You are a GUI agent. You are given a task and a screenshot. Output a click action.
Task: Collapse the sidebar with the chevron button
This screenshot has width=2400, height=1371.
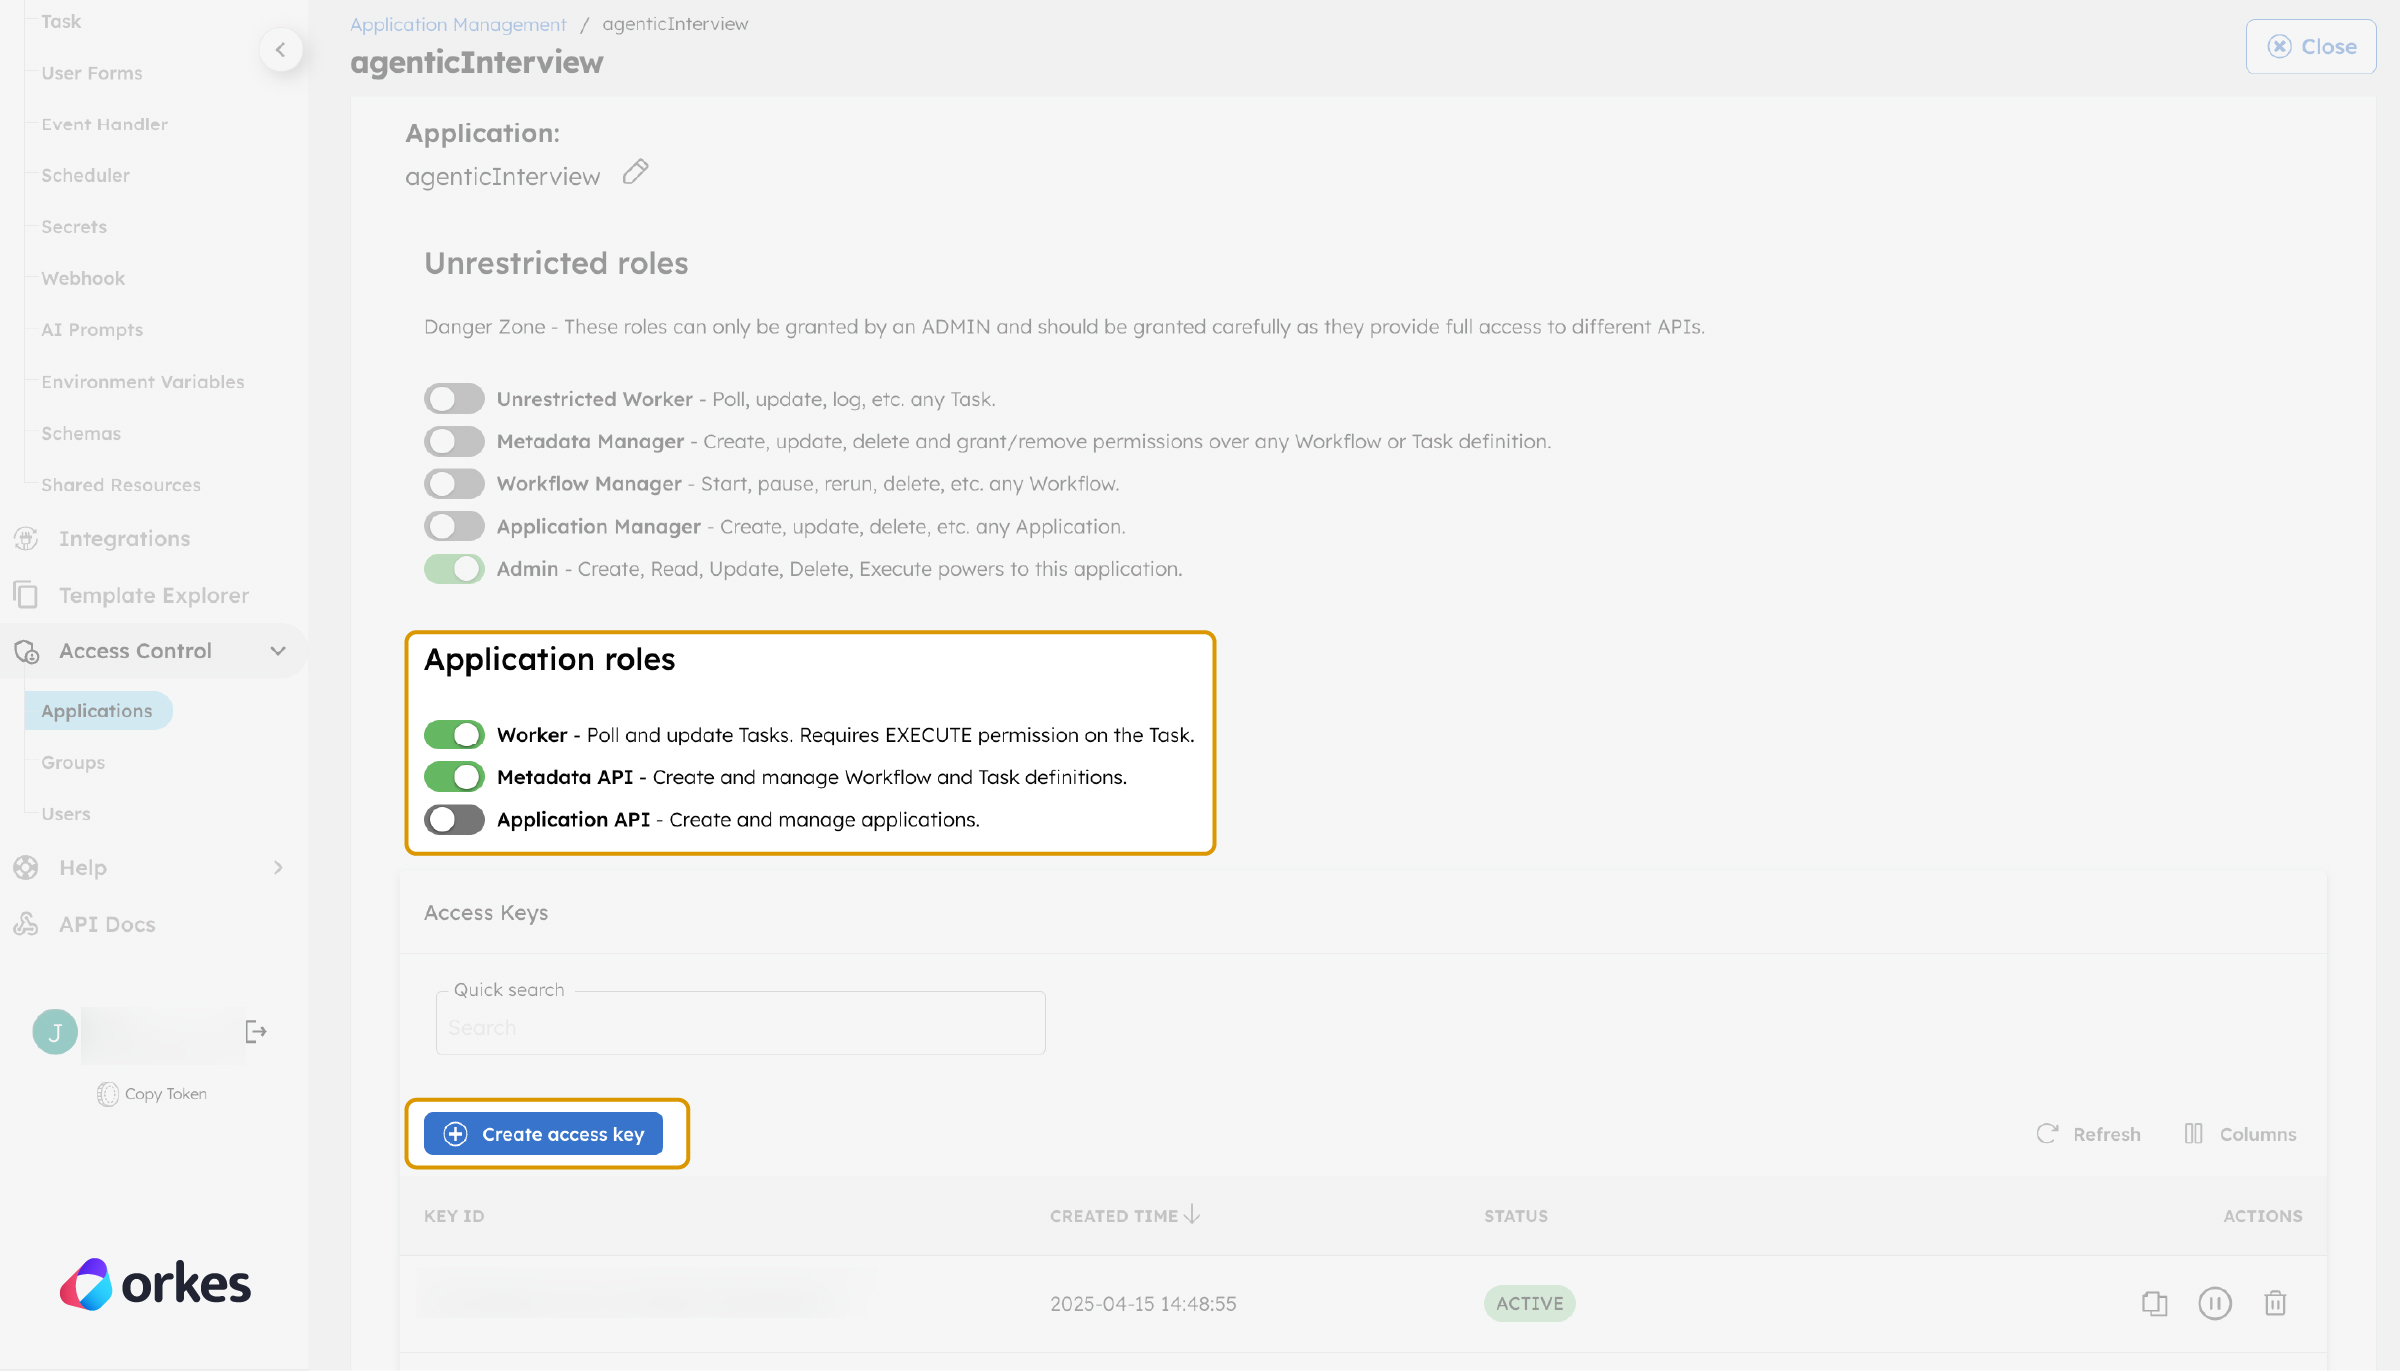click(x=281, y=49)
